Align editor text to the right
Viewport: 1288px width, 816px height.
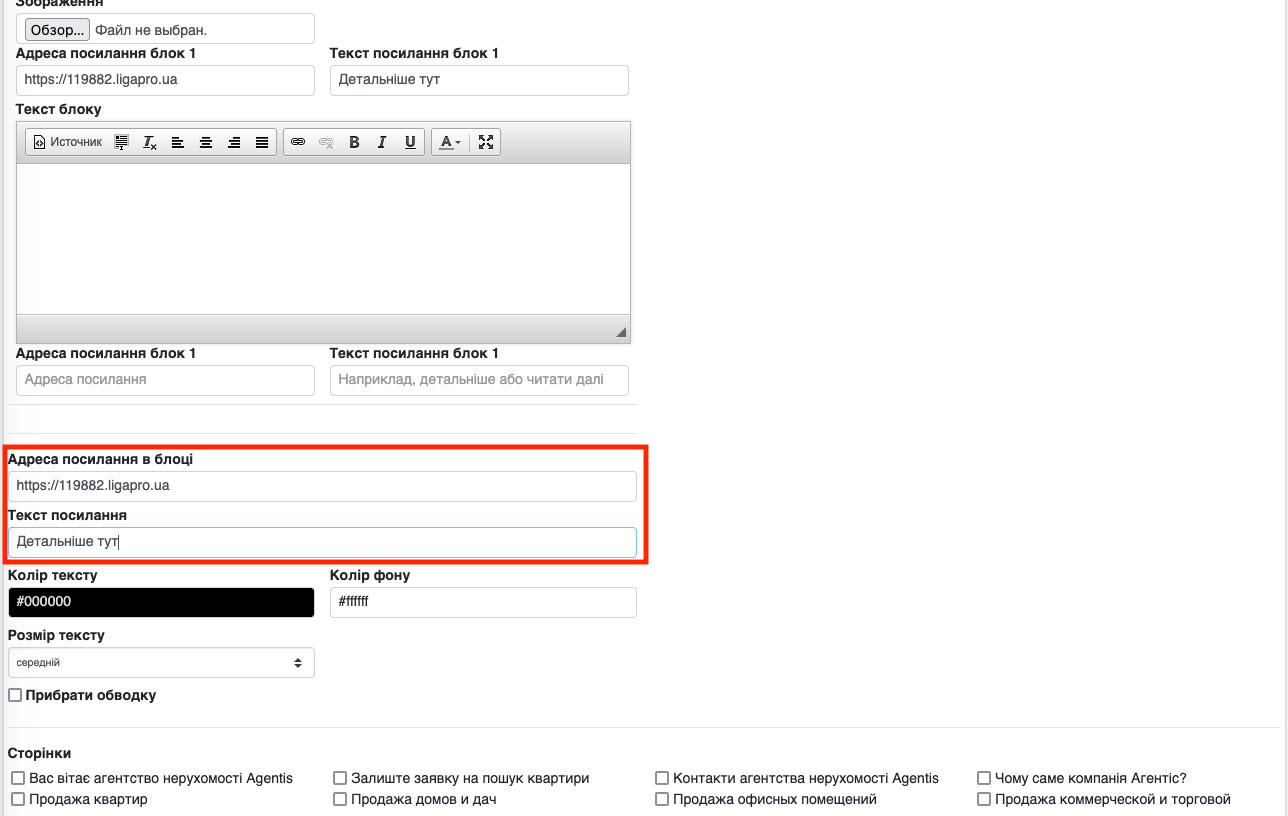[234, 142]
